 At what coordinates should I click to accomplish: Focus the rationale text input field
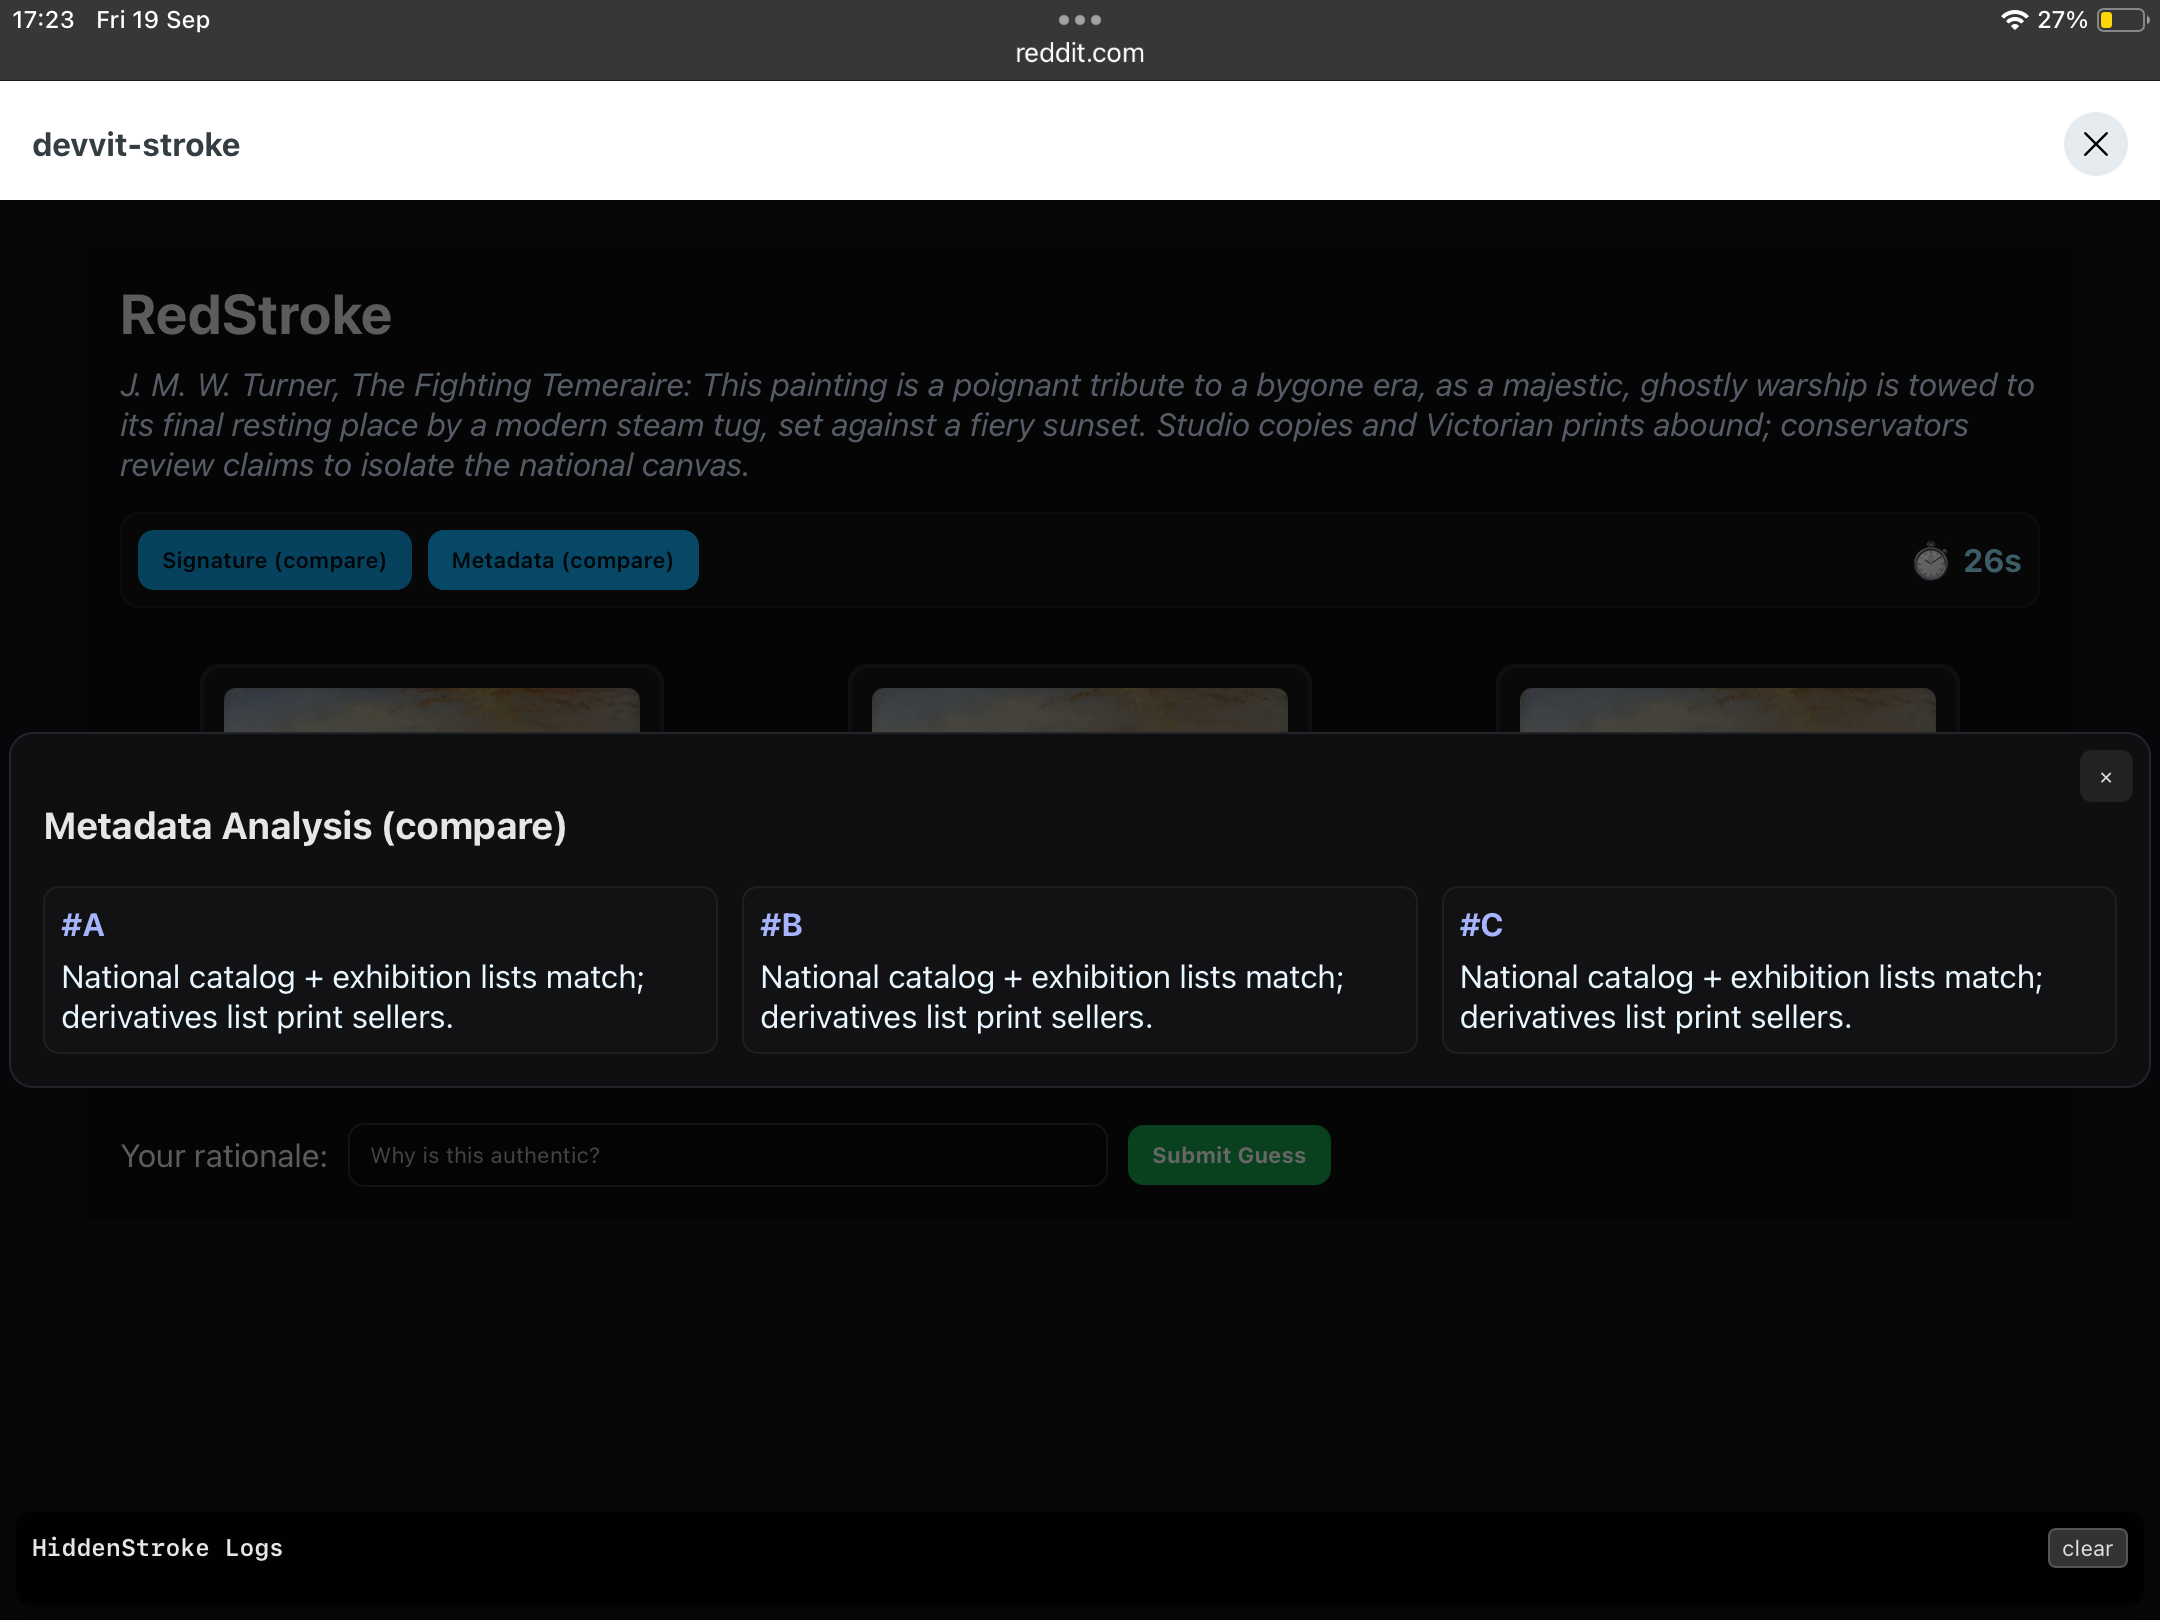(x=727, y=1155)
